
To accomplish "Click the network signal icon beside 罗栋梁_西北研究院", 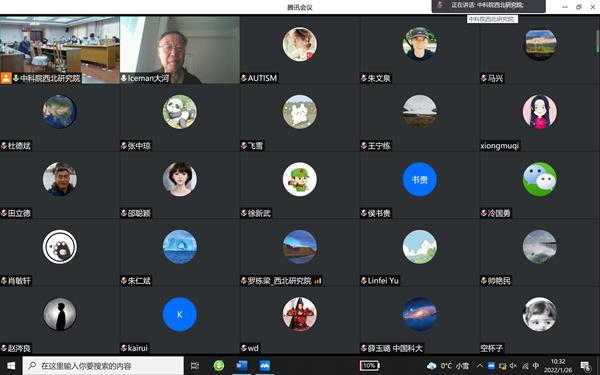I will pos(318,281).
